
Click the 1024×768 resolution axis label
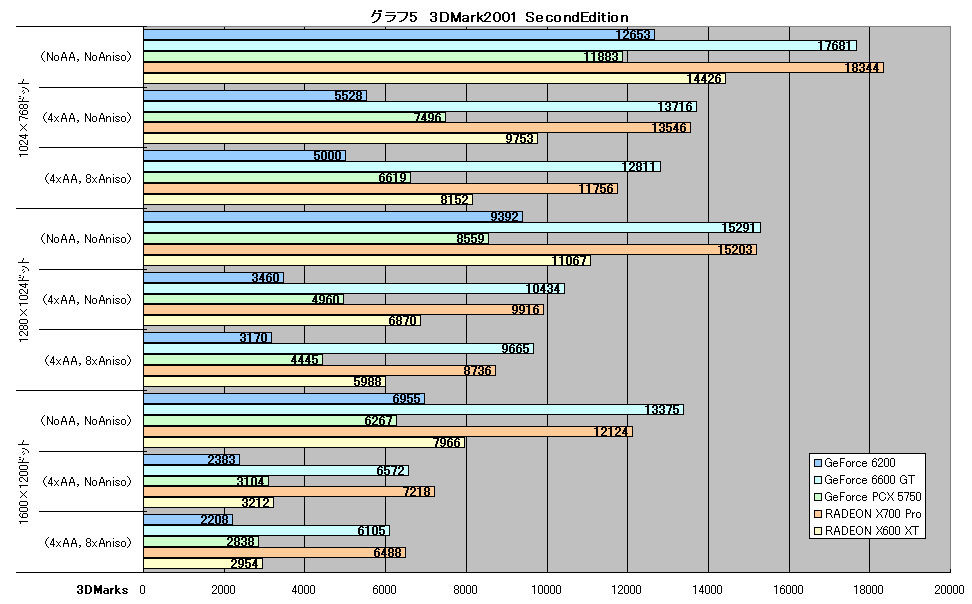[24, 118]
